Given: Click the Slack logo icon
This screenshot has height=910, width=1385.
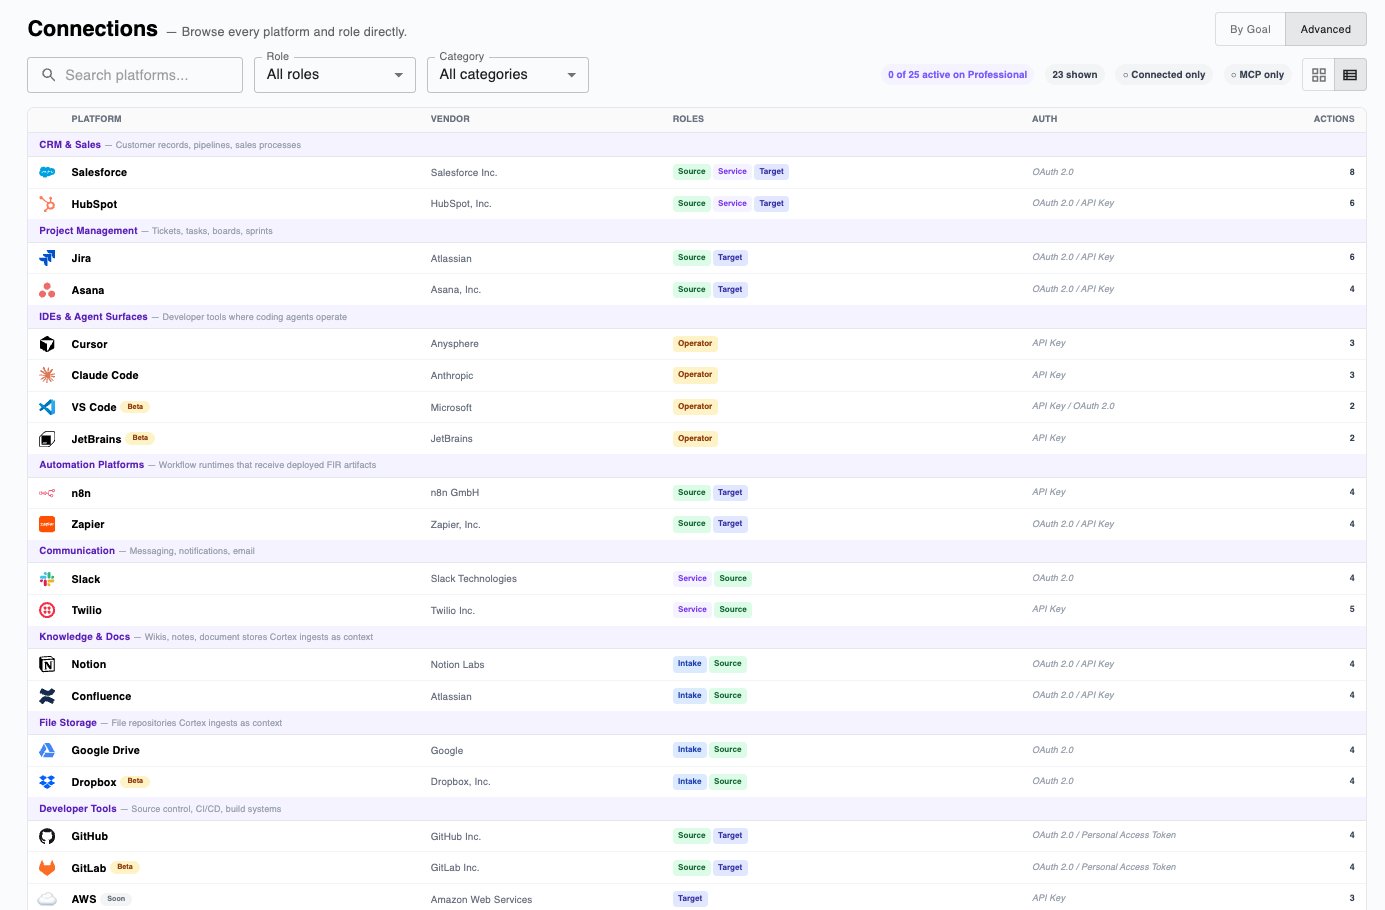Looking at the screenshot, I should (47, 578).
